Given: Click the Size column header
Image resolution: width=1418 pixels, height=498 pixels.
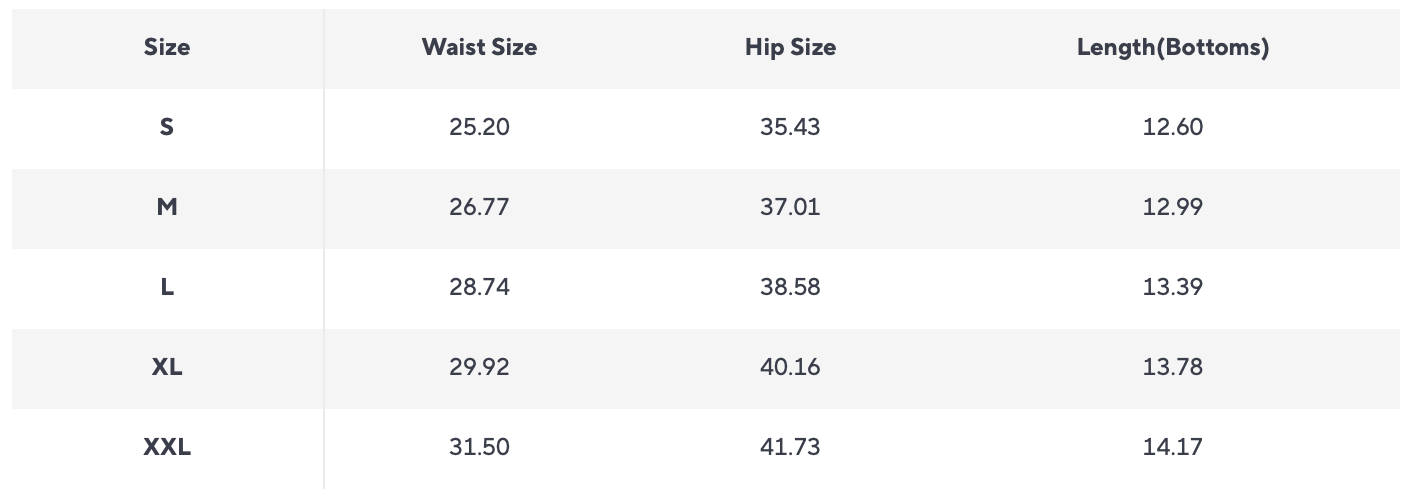Looking at the screenshot, I should [167, 47].
